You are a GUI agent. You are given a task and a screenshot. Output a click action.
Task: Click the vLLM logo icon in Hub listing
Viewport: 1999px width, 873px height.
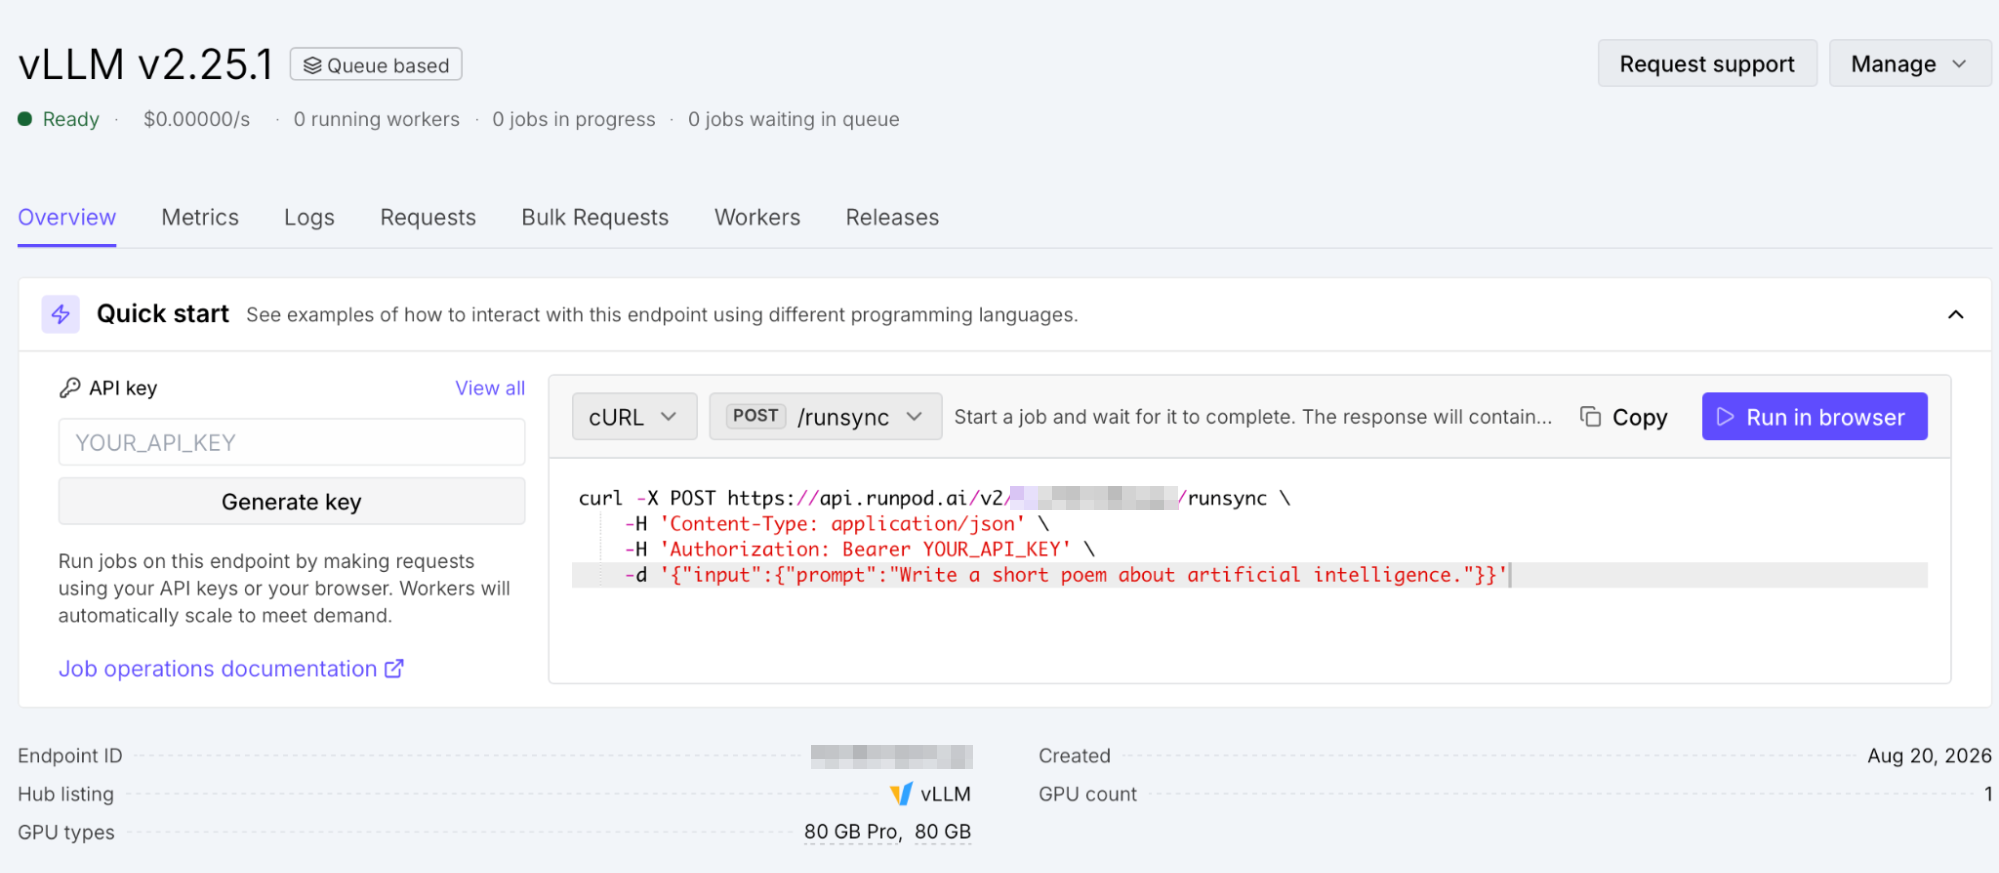click(901, 794)
